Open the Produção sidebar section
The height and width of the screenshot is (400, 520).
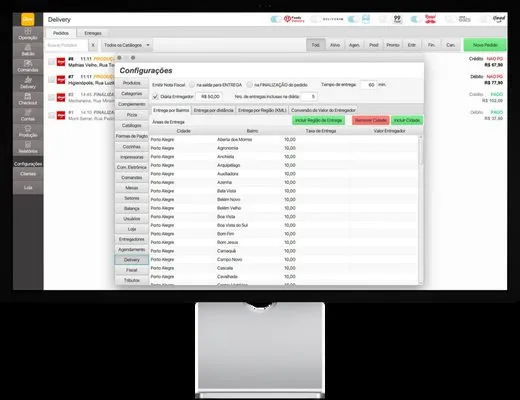28,132
